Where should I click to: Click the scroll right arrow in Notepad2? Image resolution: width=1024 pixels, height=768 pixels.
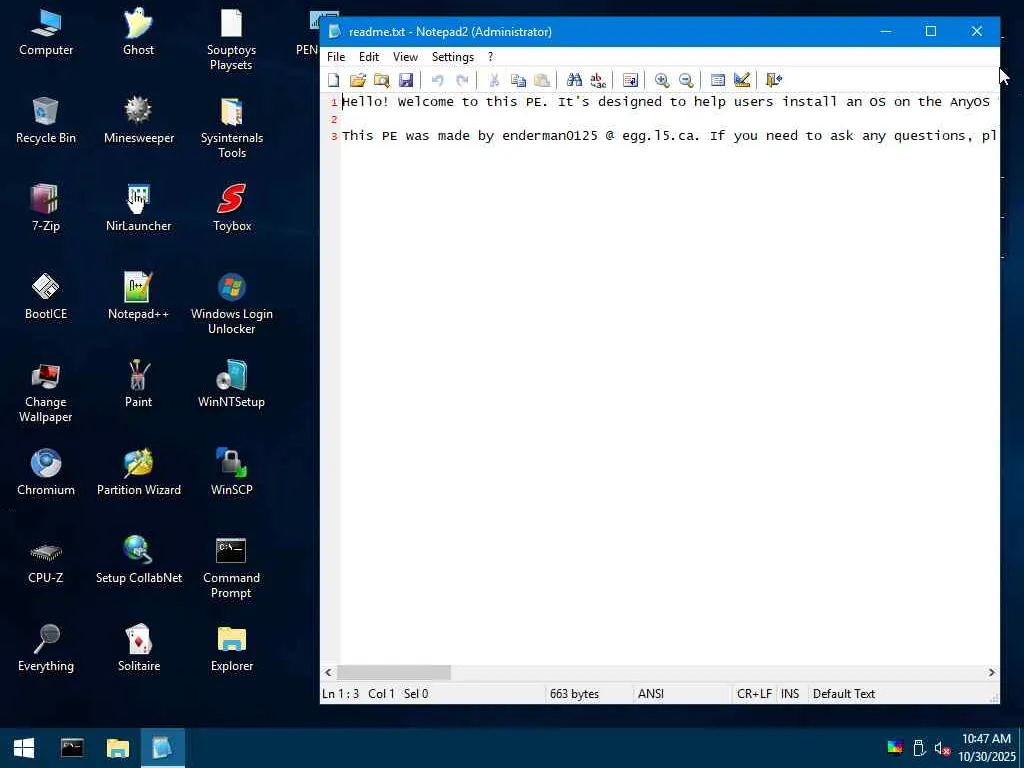coord(991,672)
